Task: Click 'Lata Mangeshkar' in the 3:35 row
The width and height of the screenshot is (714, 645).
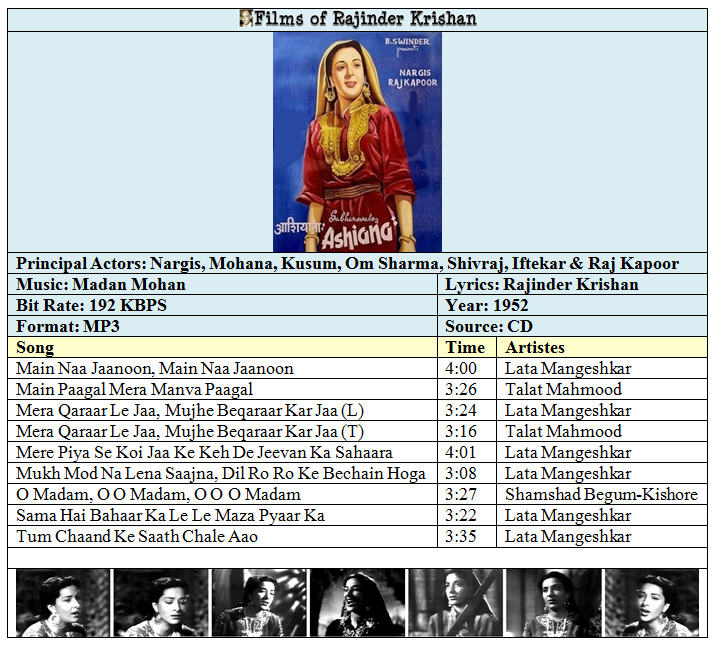Action: [x=568, y=536]
